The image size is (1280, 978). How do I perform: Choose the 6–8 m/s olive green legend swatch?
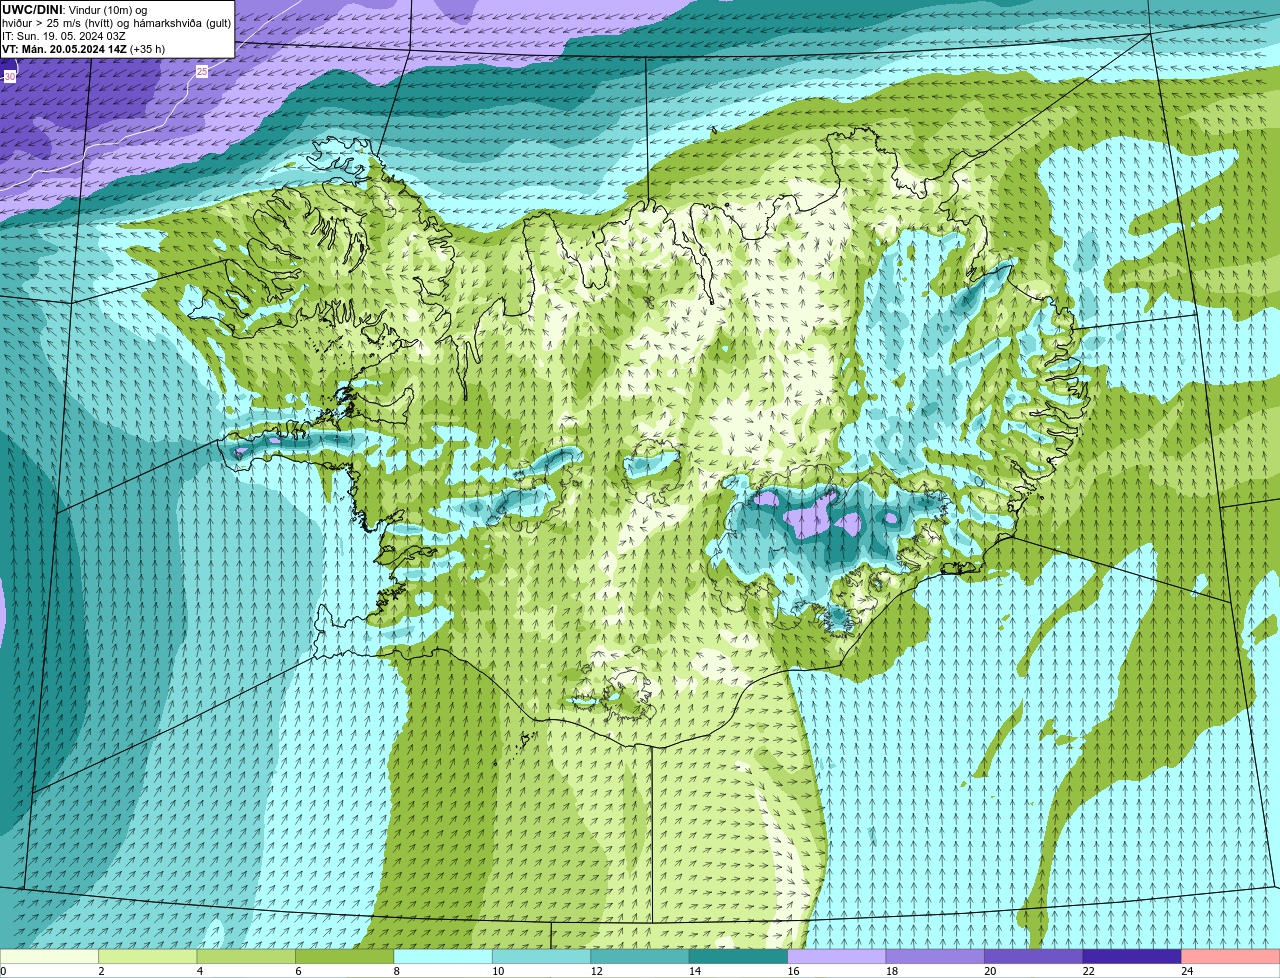point(345,957)
